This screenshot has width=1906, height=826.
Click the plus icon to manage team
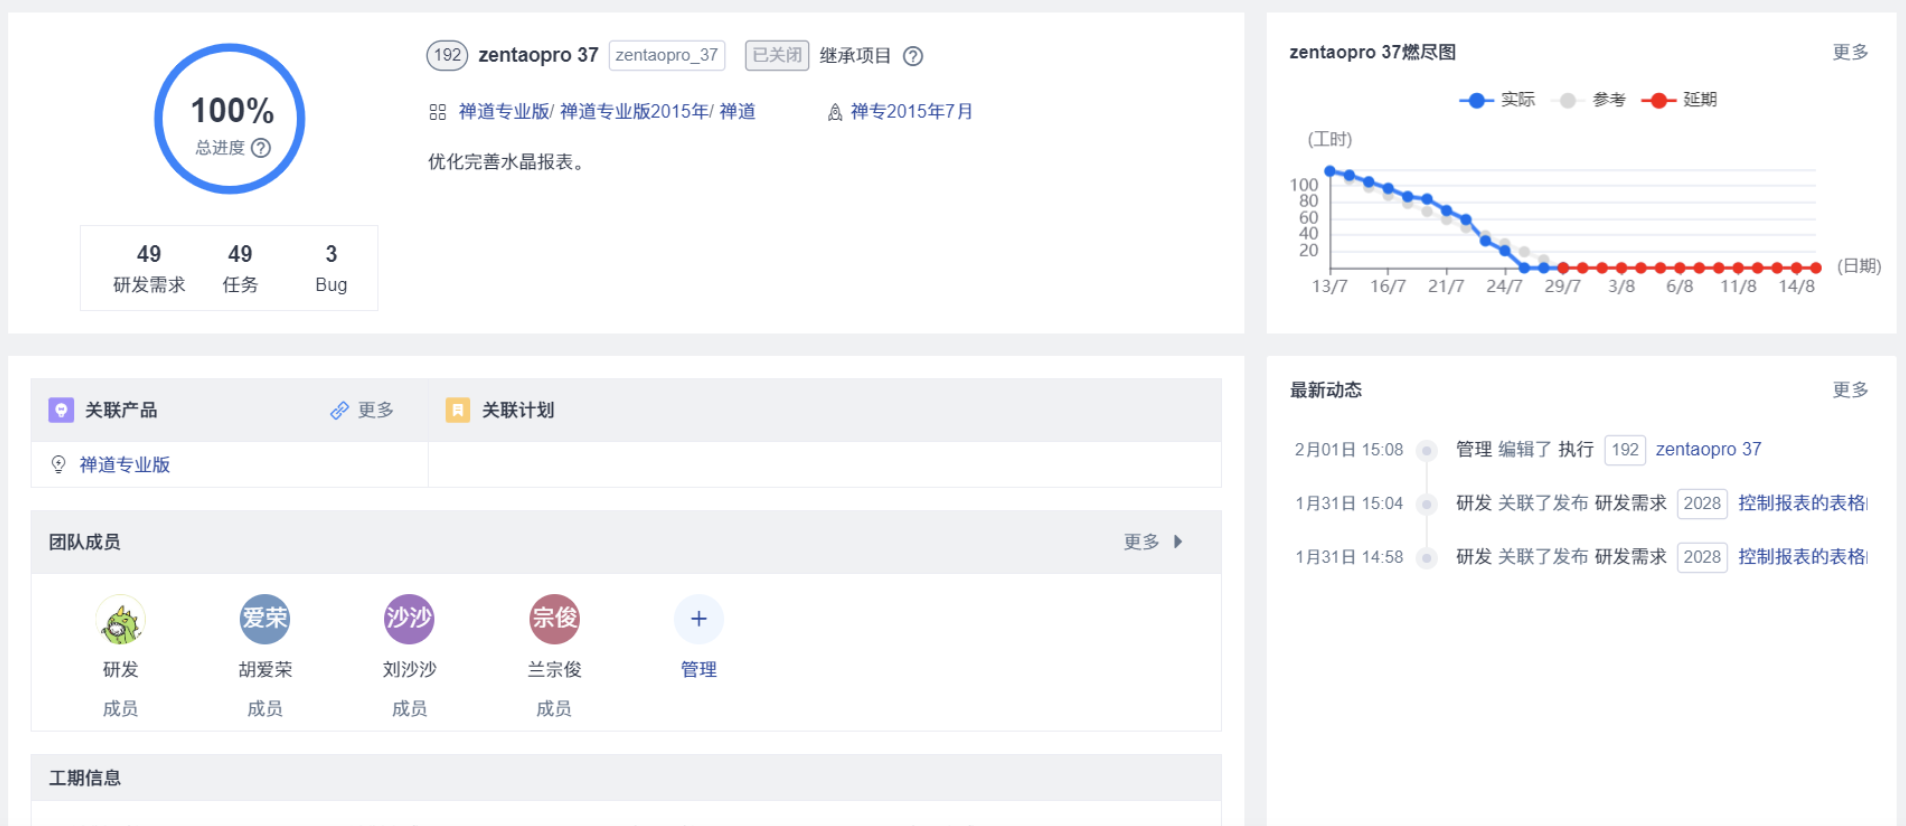coord(698,619)
